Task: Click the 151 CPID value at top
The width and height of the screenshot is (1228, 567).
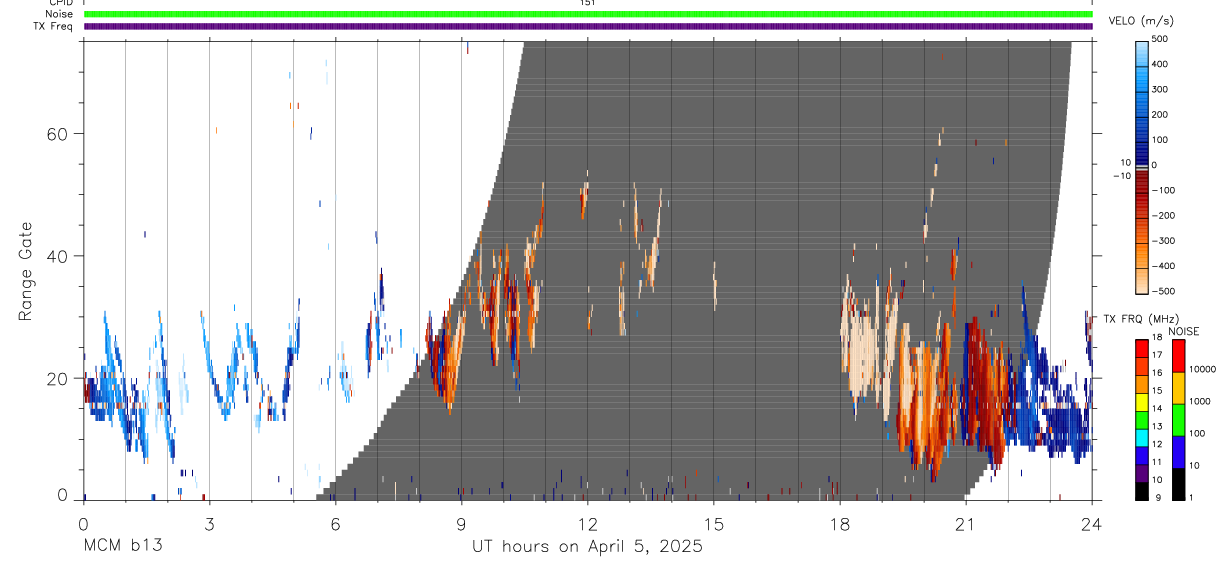Action: [588, 3]
